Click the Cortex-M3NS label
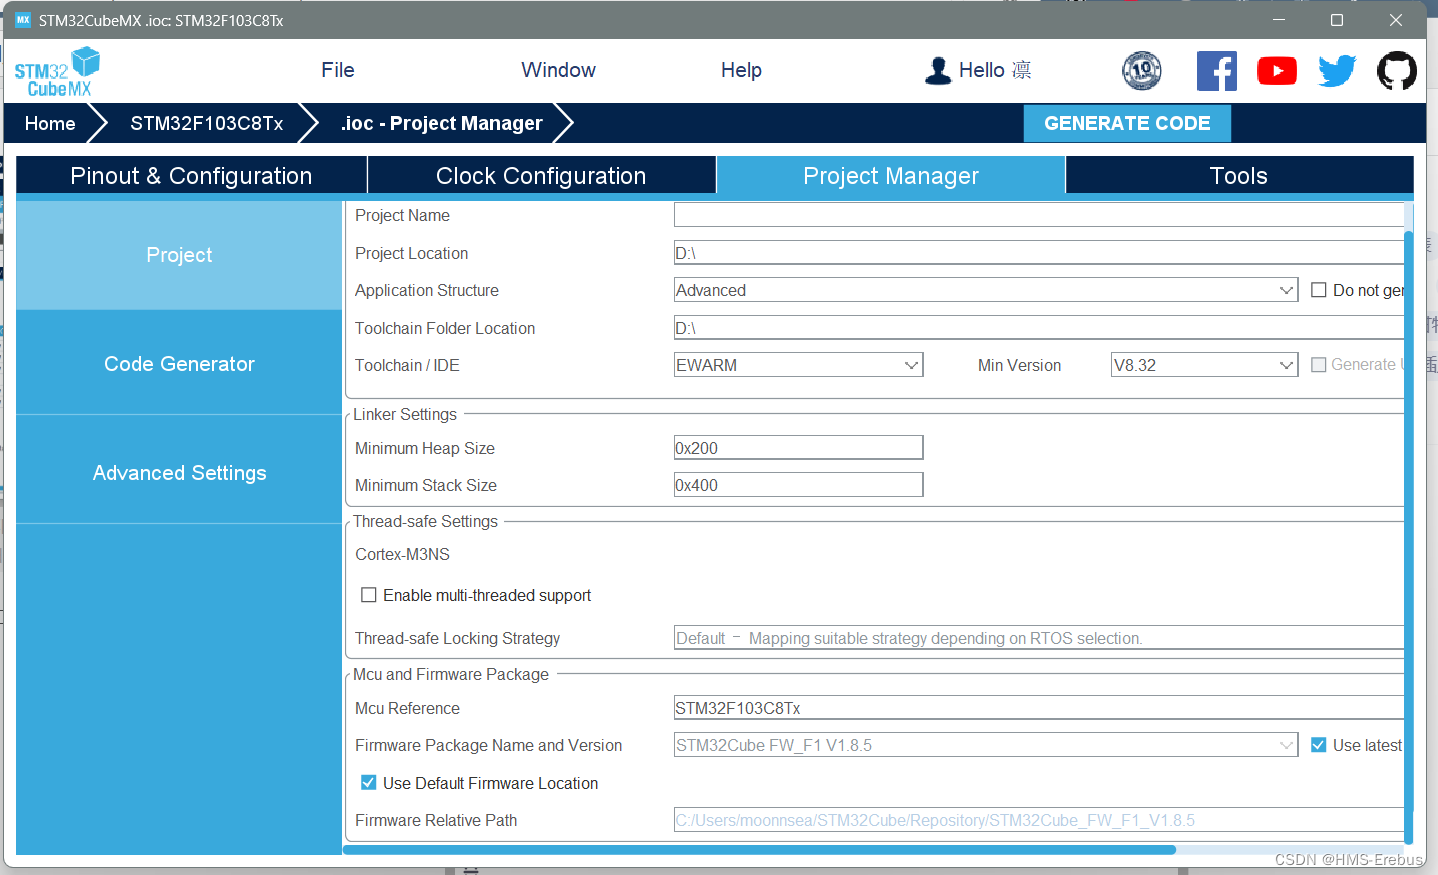1438x875 pixels. tap(402, 554)
